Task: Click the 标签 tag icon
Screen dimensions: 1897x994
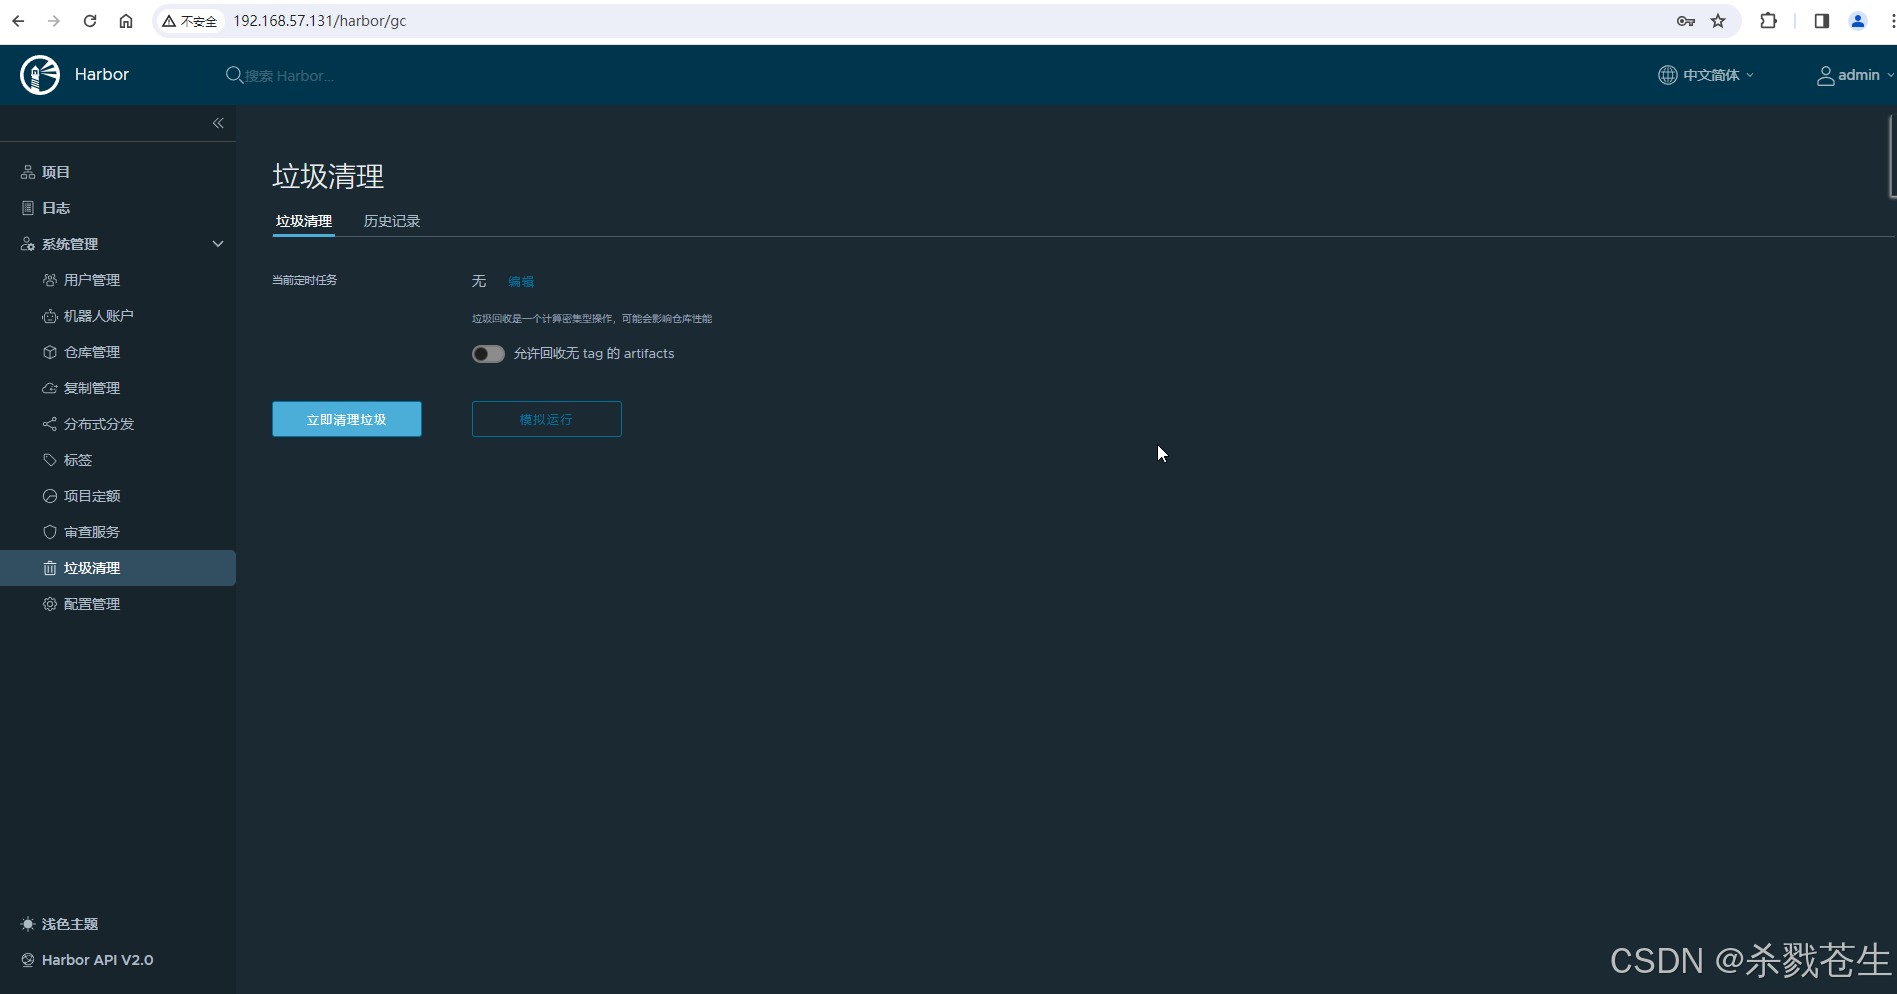Action: click(50, 460)
